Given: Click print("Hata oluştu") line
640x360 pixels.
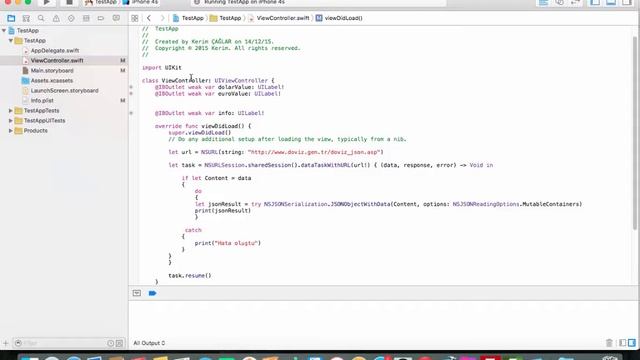Looking at the screenshot, I should point(228,243).
